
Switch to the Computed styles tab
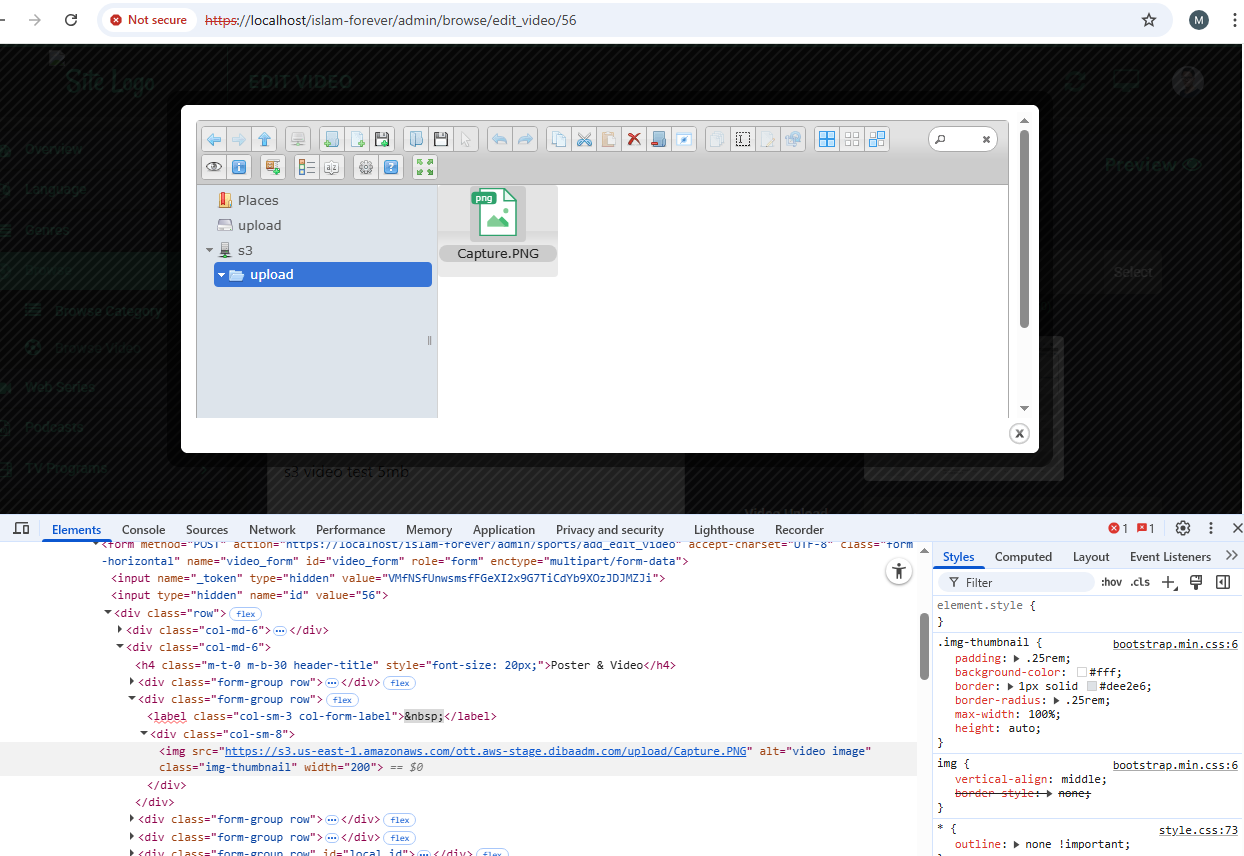tap(1023, 557)
